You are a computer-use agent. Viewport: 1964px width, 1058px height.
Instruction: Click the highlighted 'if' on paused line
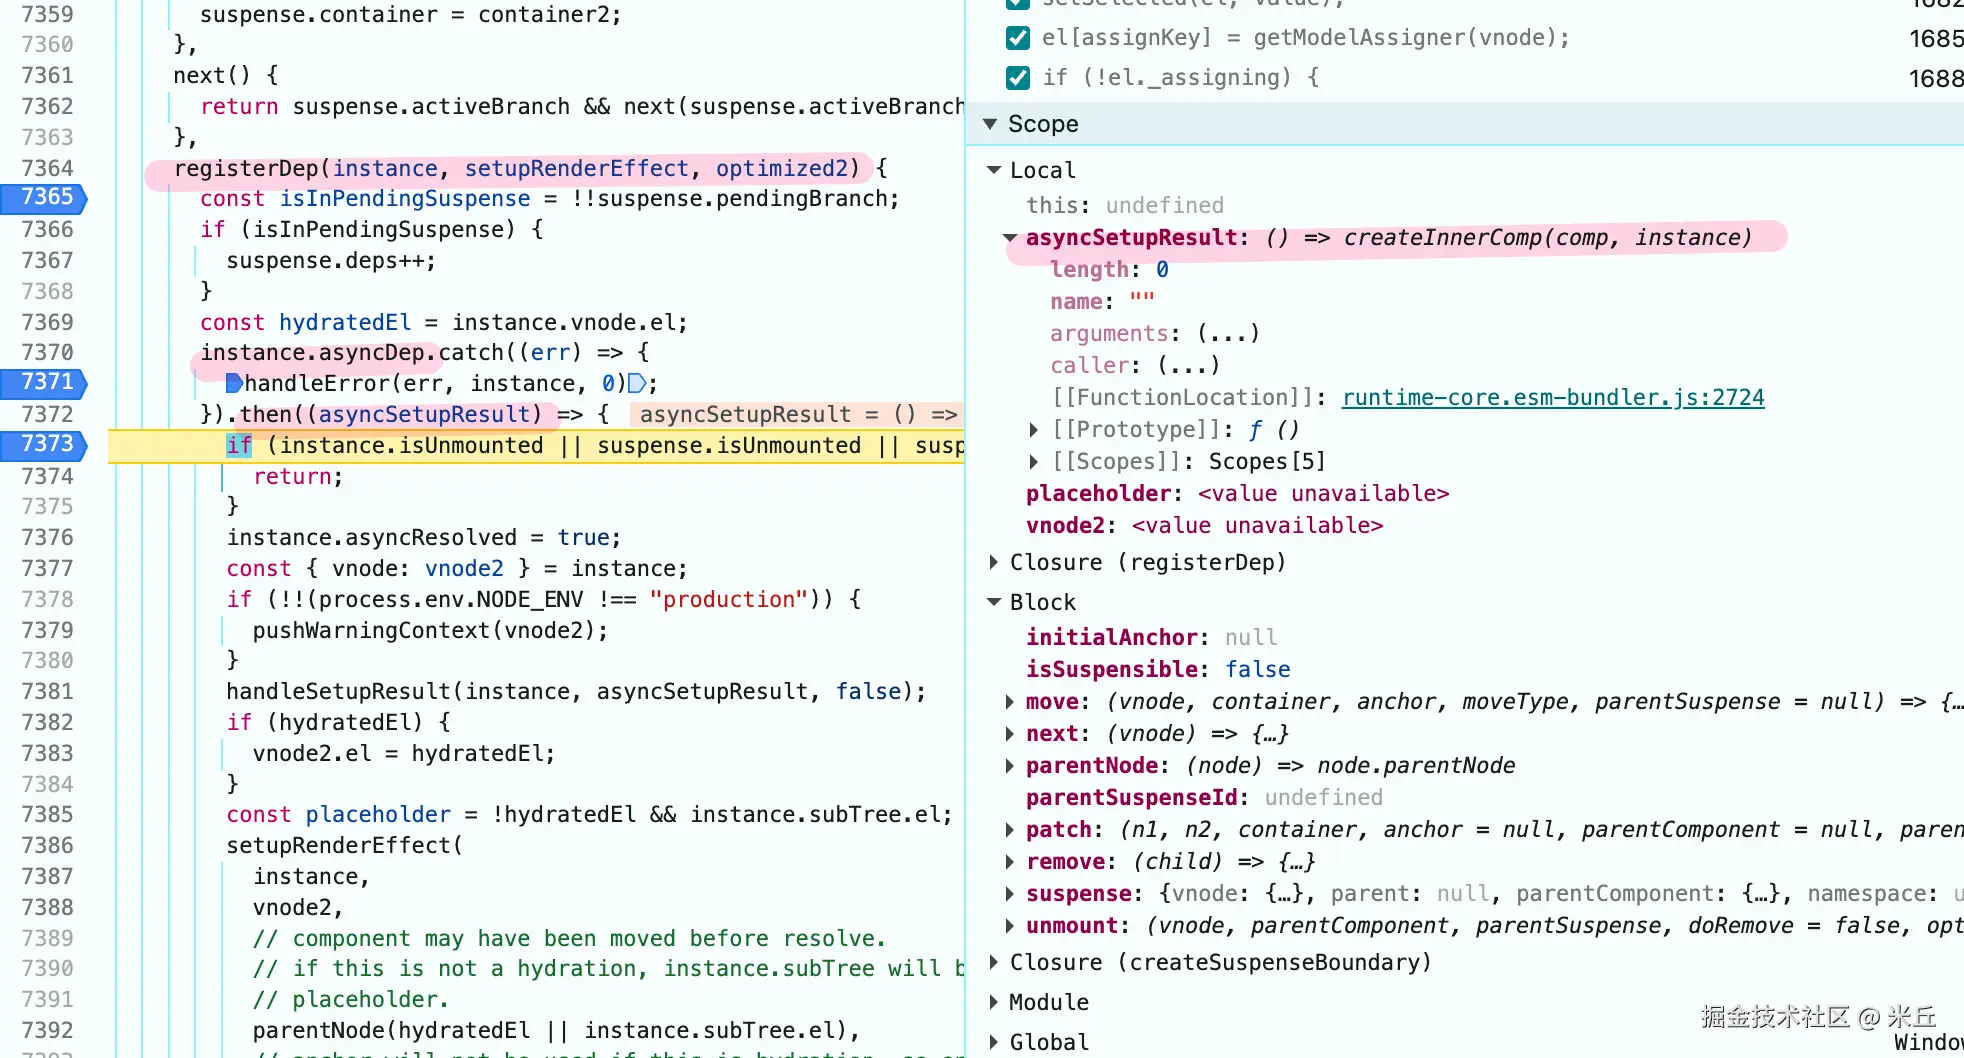[x=239, y=446]
